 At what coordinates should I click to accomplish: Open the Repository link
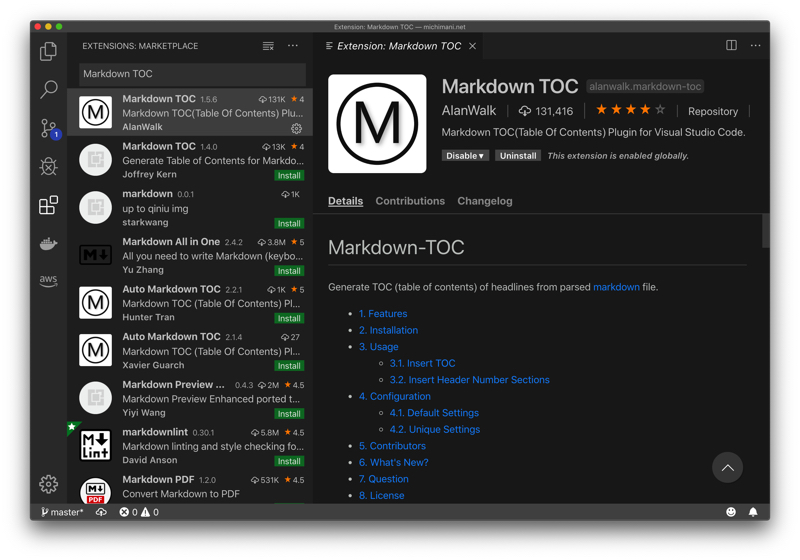pyautogui.click(x=713, y=111)
